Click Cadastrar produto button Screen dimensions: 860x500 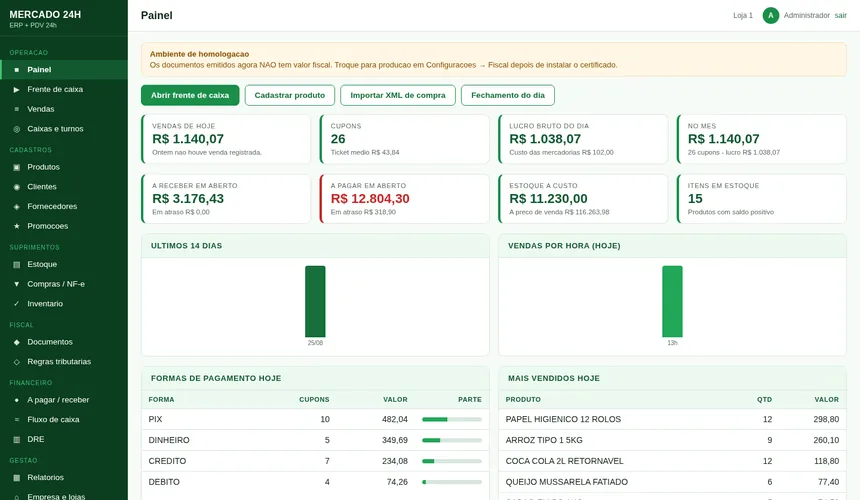(x=290, y=95)
